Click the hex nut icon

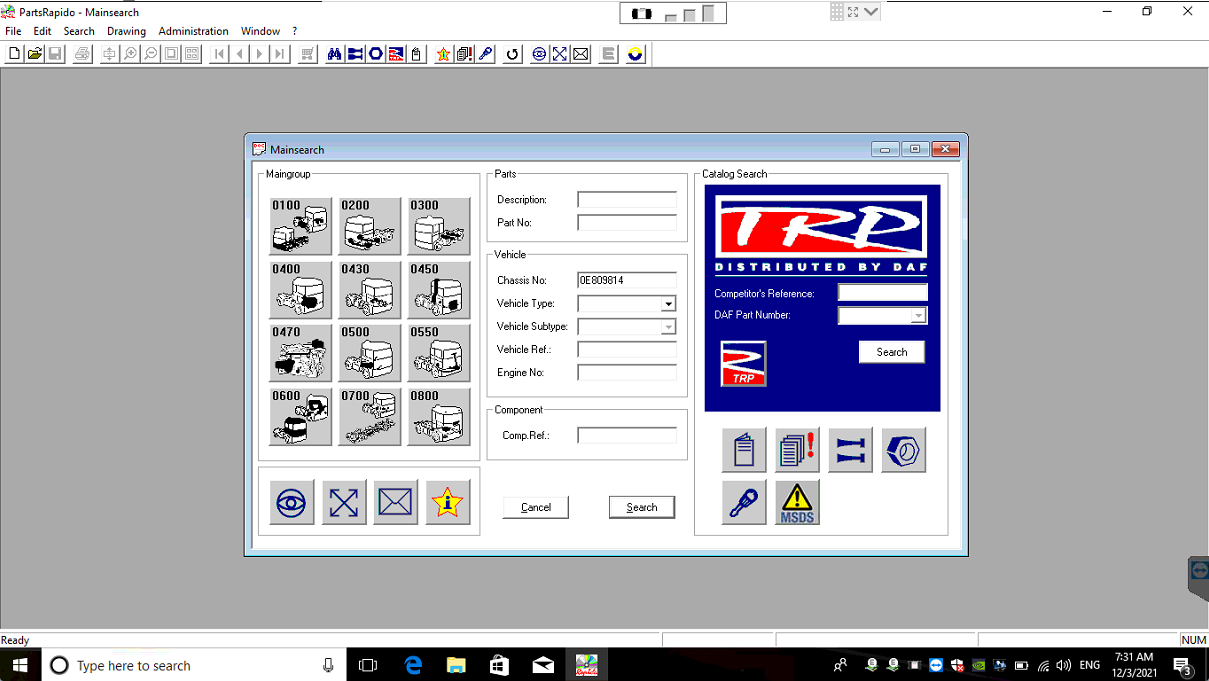903,450
